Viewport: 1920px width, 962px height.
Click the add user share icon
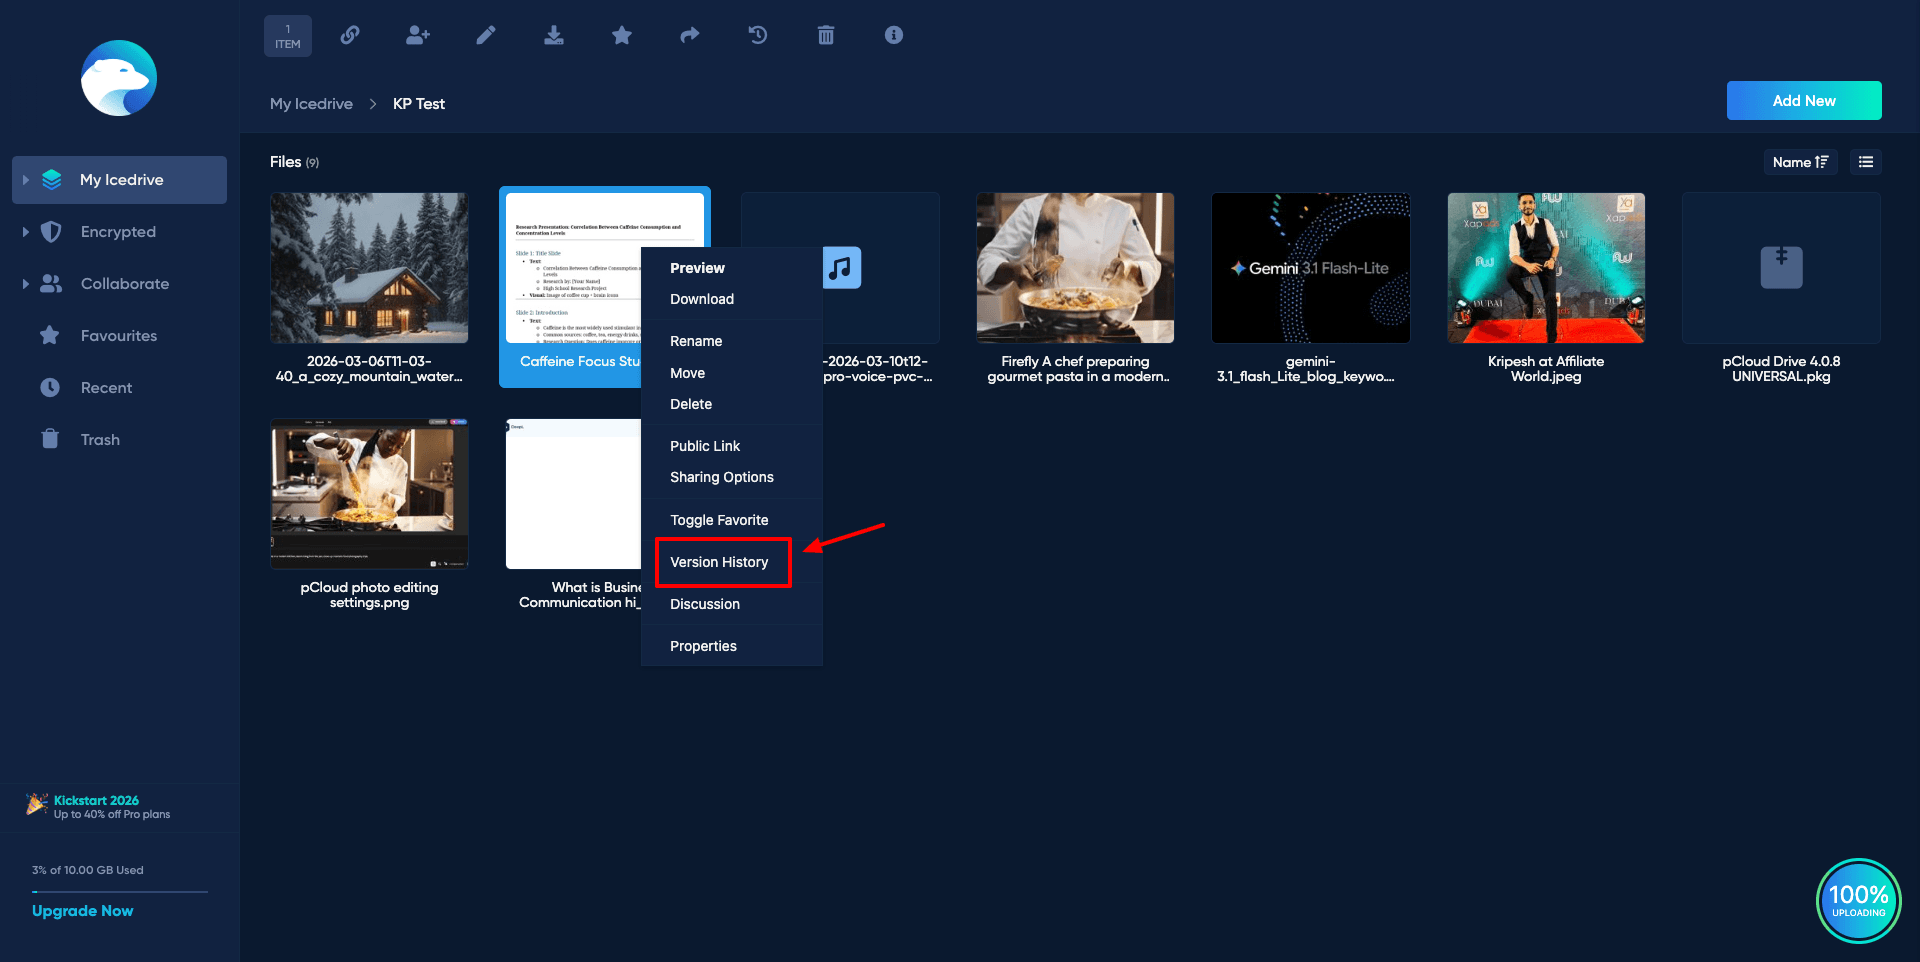pyautogui.click(x=418, y=35)
